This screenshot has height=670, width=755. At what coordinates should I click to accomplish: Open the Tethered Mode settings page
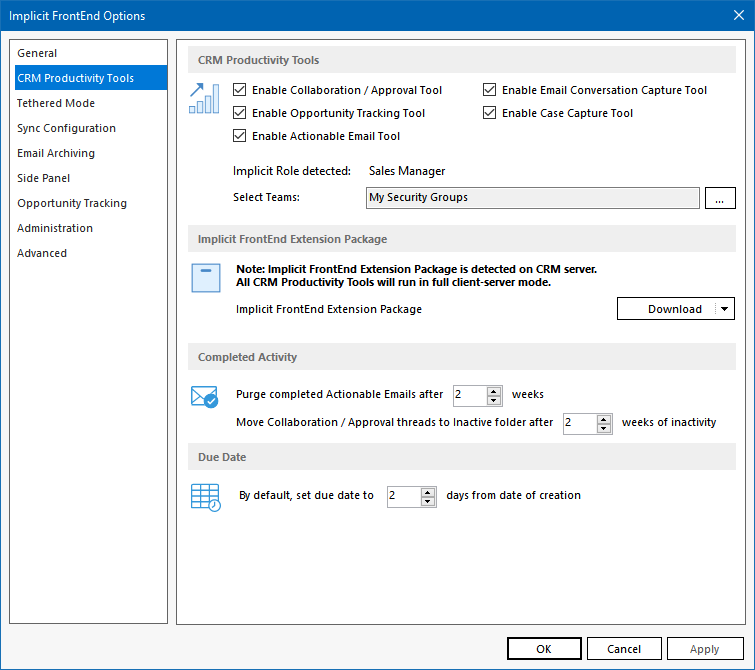56,103
